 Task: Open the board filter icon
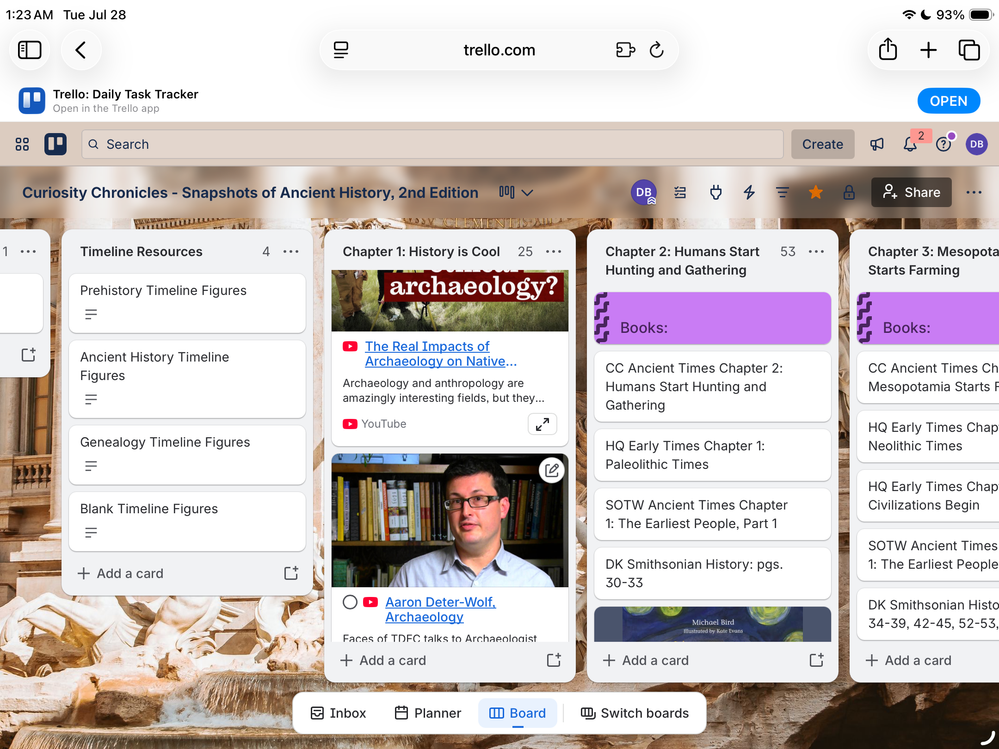pos(782,192)
